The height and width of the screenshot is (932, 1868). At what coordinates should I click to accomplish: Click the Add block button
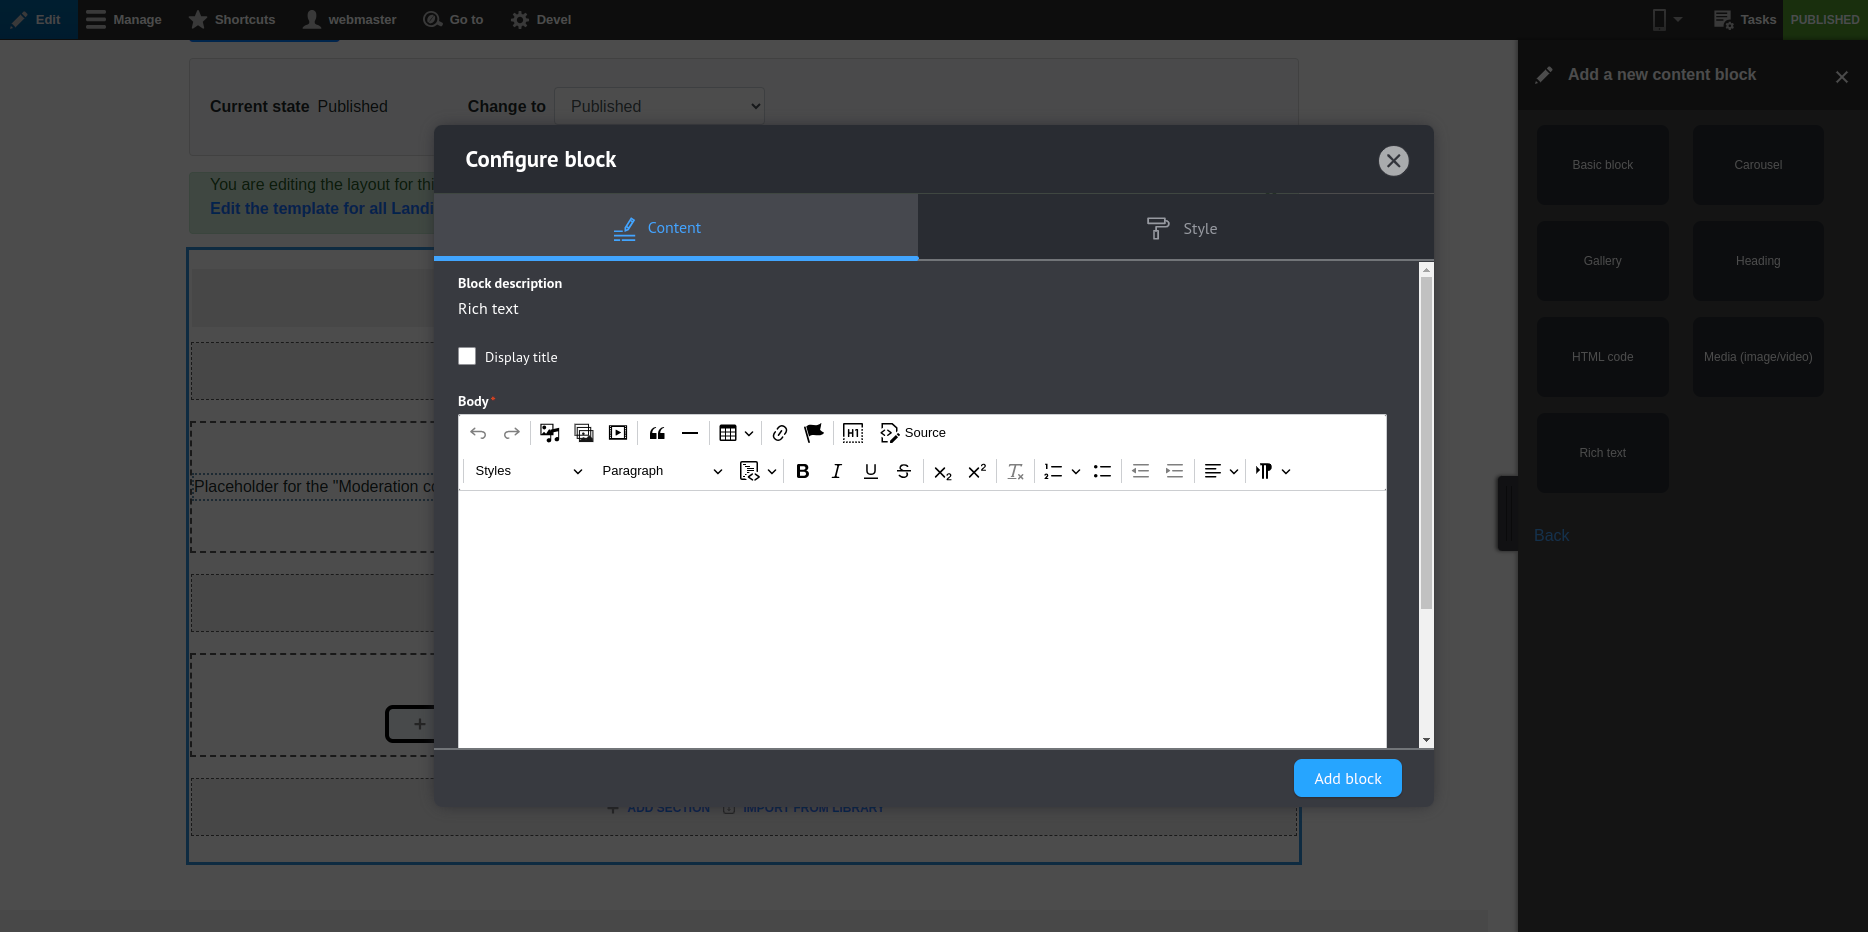click(1348, 778)
